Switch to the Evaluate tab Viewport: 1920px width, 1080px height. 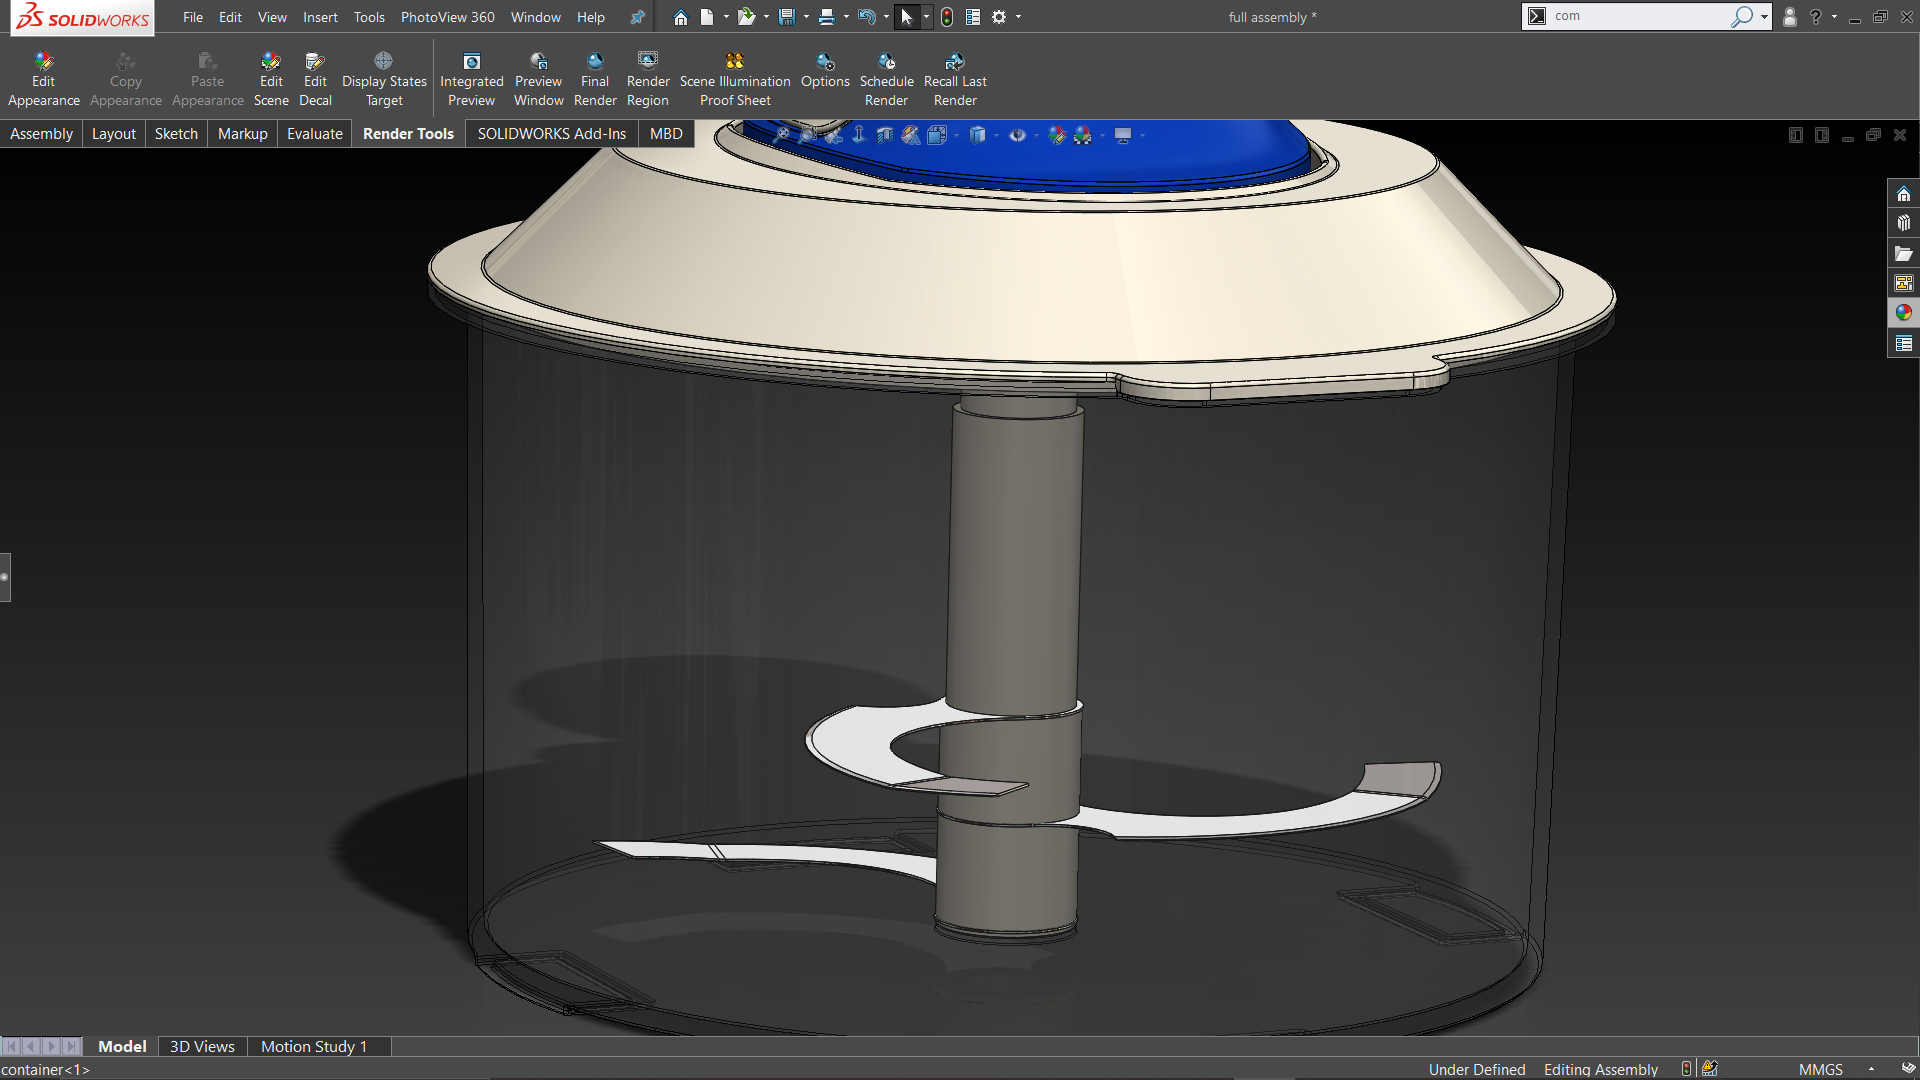[314, 133]
